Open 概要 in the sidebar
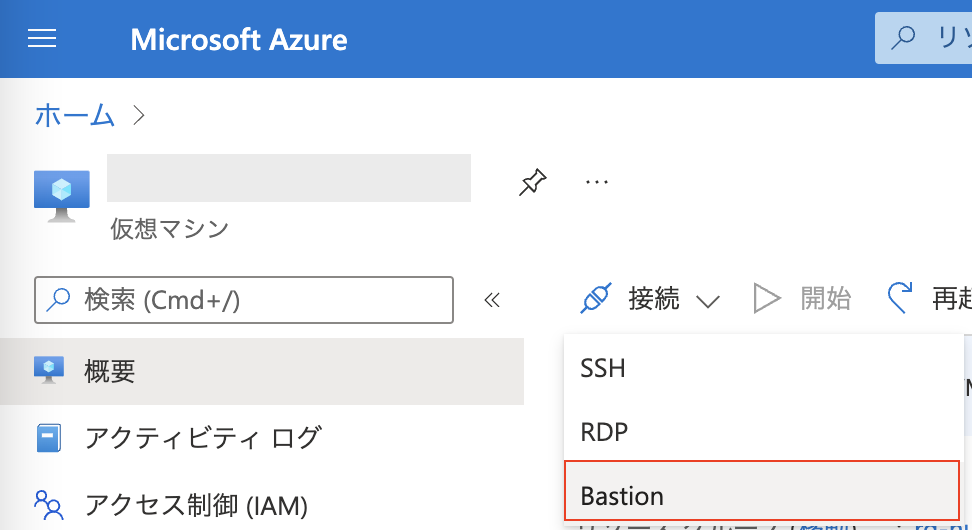The height and width of the screenshot is (530, 972). [262, 371]
